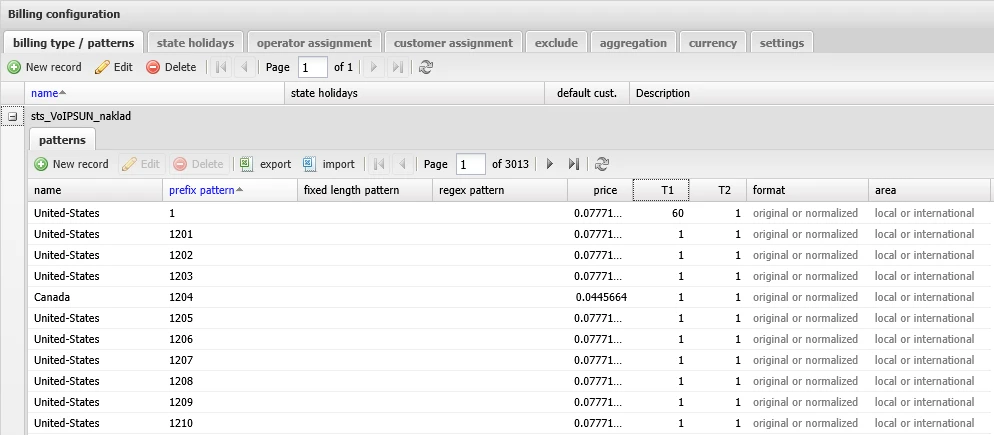
Task: Click top toolbar page number field
Action: point(313,67)
